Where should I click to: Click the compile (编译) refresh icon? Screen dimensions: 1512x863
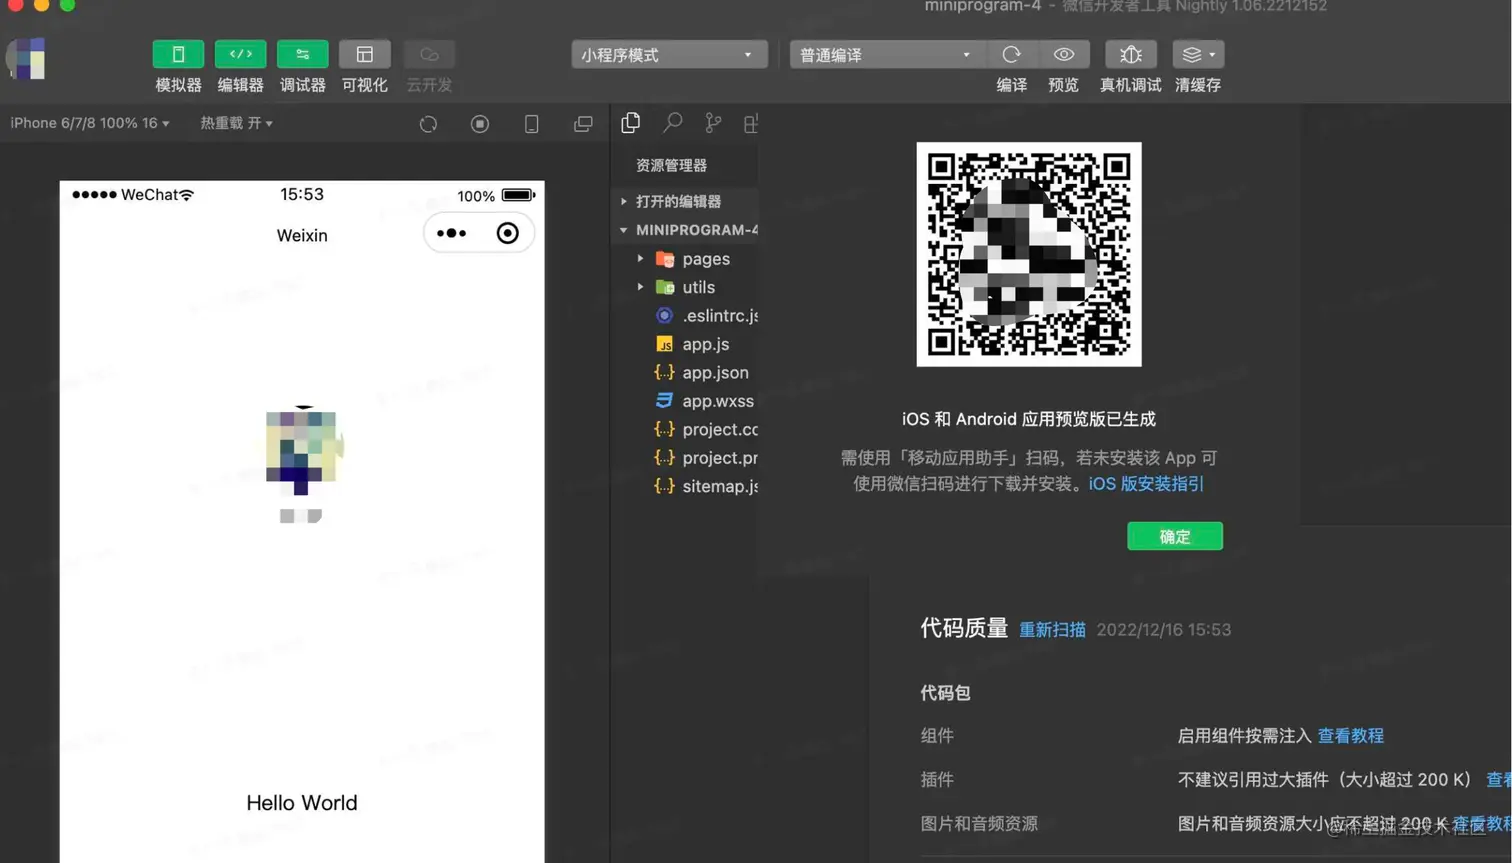click(x=1011, y=54)
